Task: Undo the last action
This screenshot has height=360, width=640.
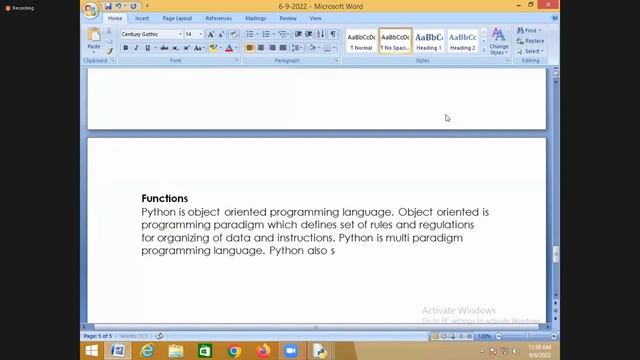Action: click(118, 6)
